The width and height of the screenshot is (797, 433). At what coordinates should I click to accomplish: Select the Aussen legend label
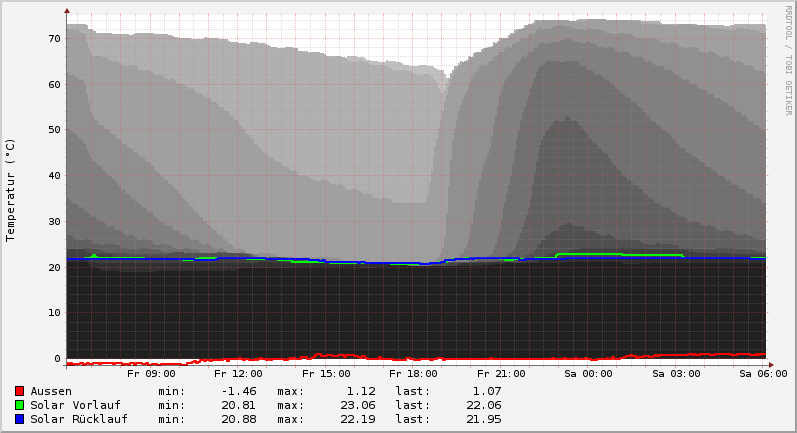51,391
